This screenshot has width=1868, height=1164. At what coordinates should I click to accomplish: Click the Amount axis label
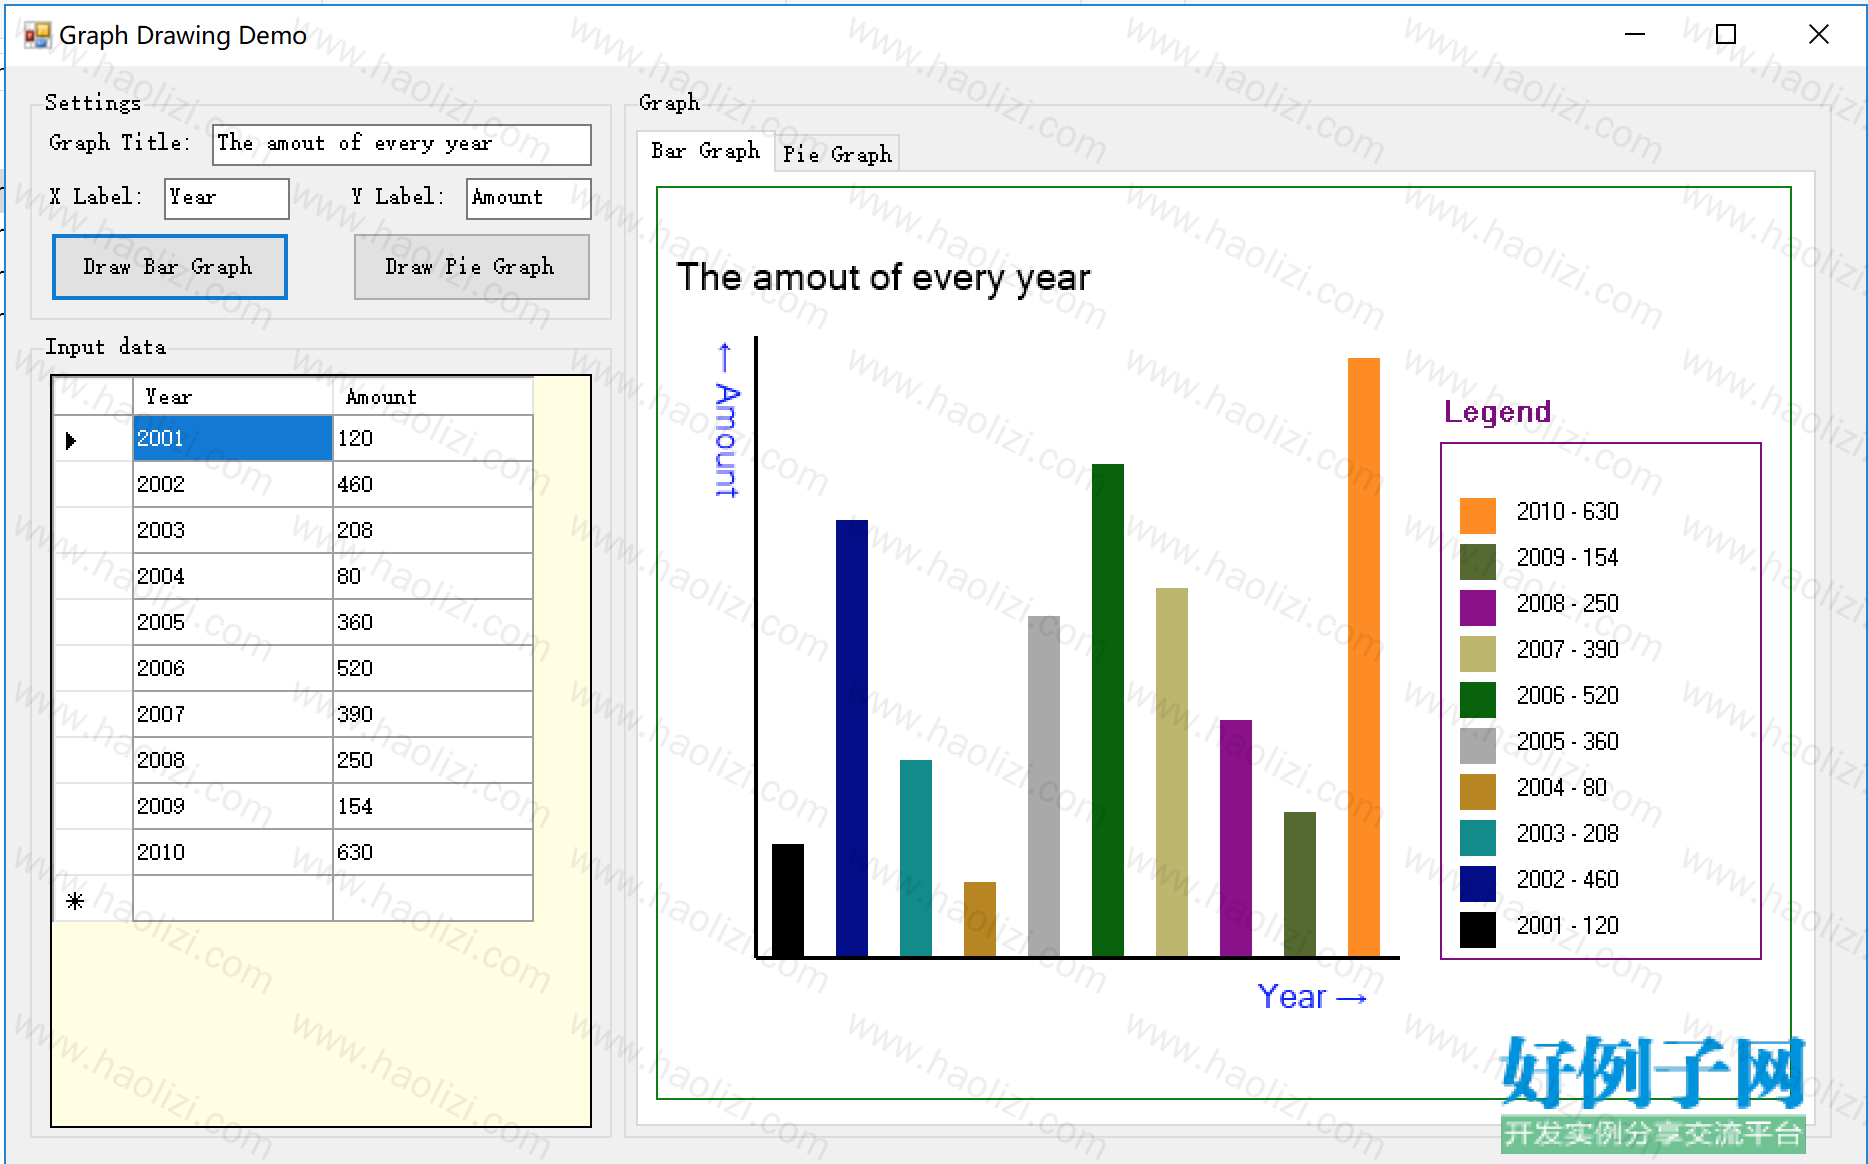coord(727,420)
